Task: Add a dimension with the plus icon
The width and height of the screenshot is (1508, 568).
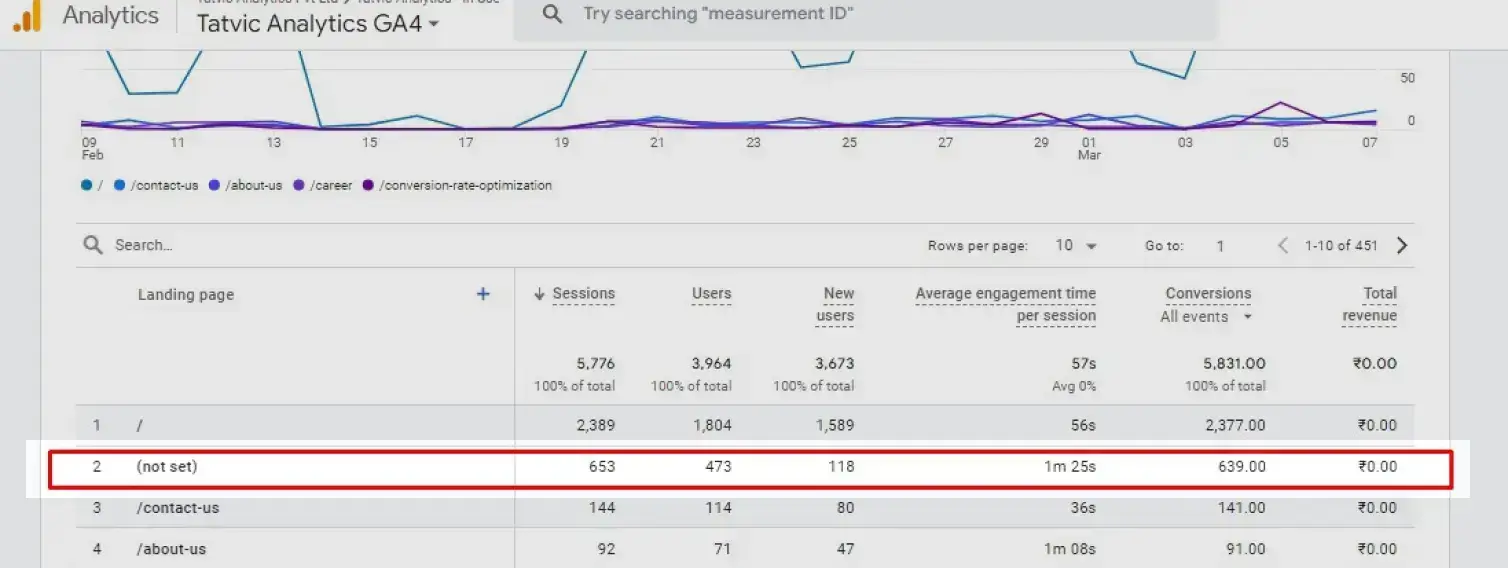Action: [483, 294]
